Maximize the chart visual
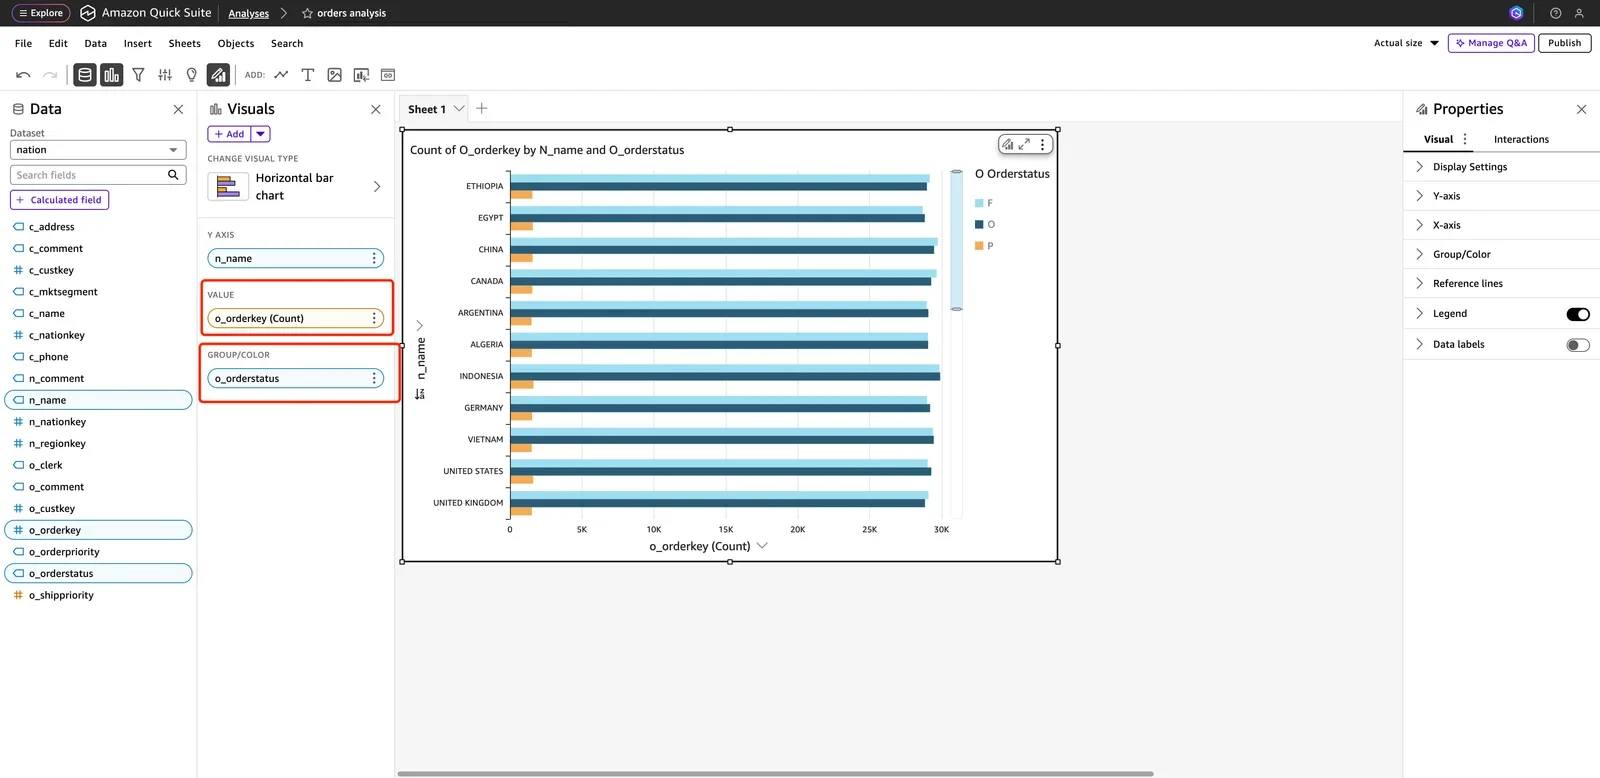The width and height of the screenshot is (1600, 778). [1024, 144]
